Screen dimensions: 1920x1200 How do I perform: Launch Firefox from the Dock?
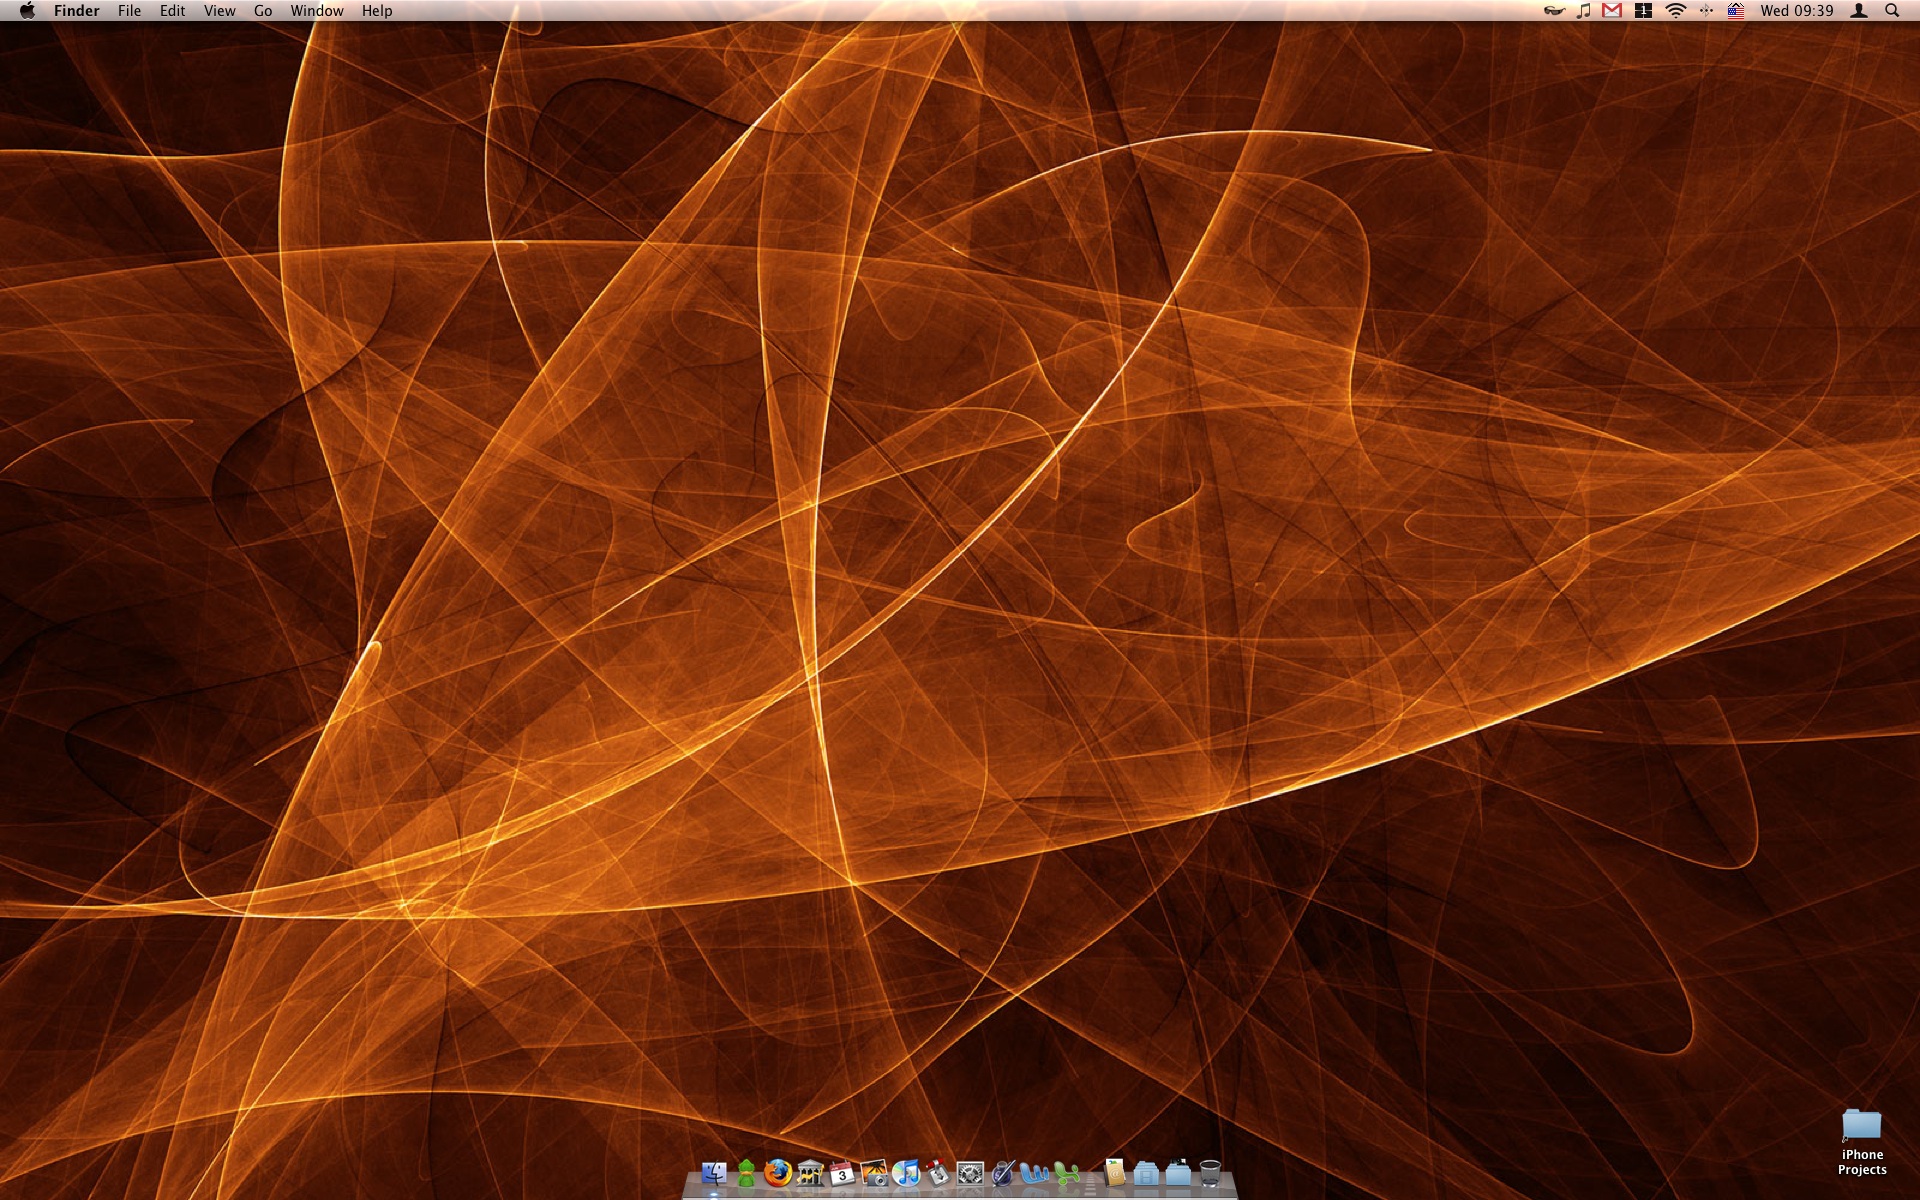[778, 1173]
